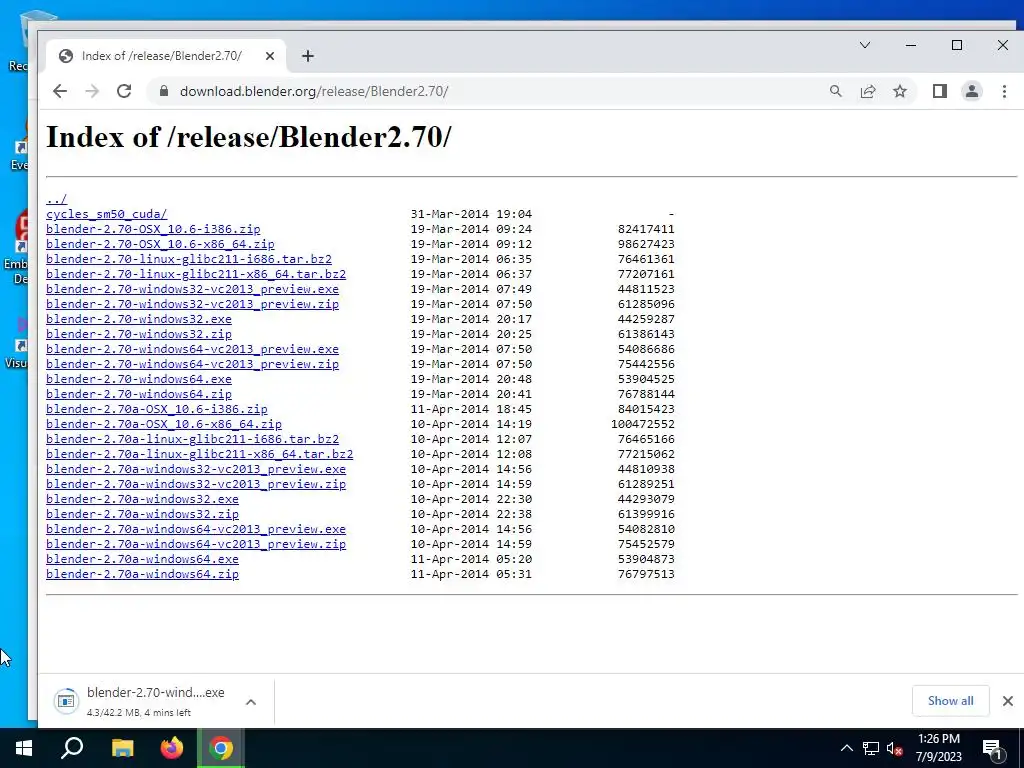Launch Firefox from taskbar
1024x768 pixels.
(172, 748)
